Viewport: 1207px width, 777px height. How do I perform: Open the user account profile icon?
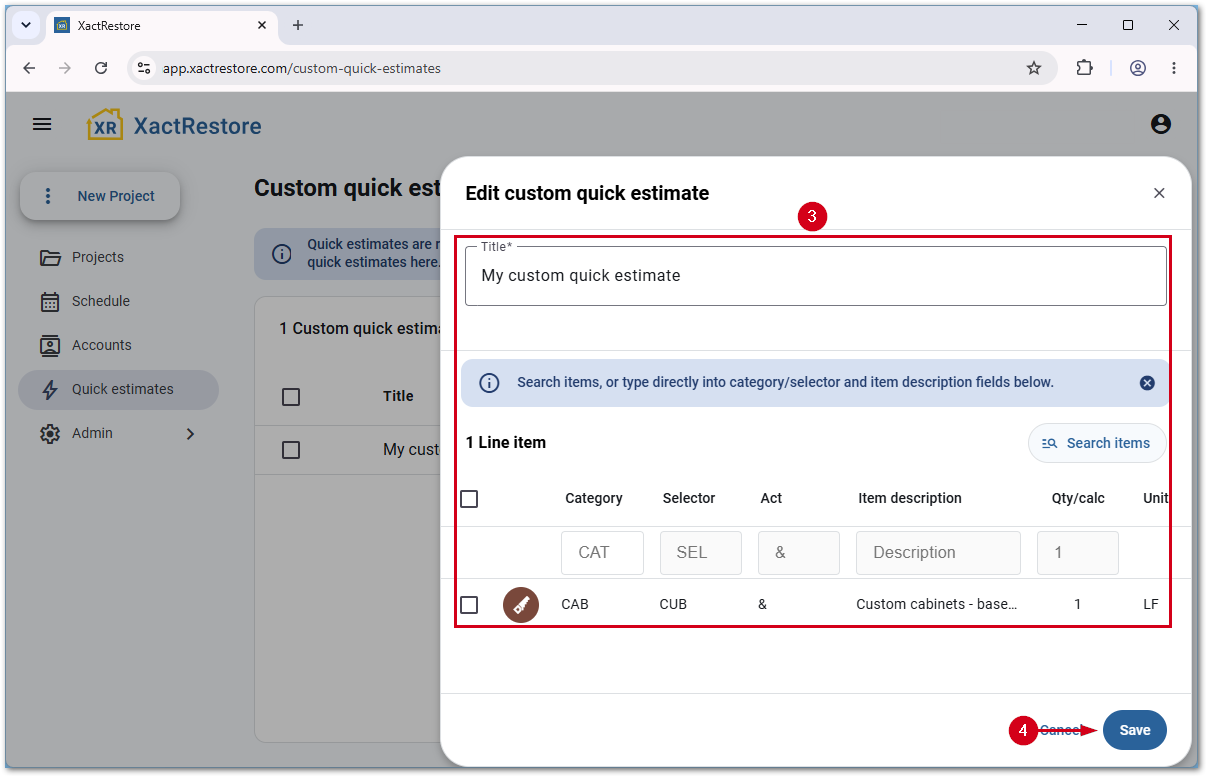[1161, 124]
